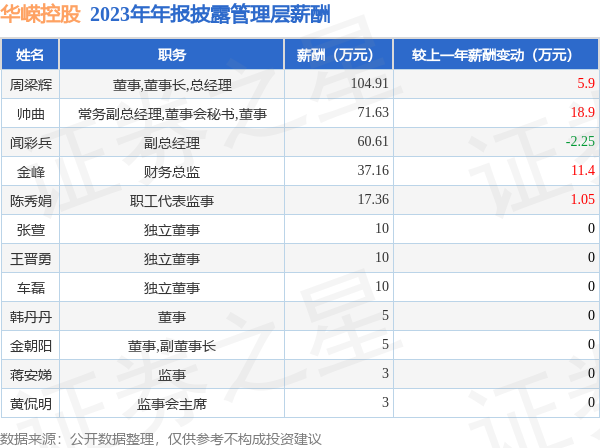Click salary 3 in 黄侃明's row
Image resolution: width=600 pixels, height=448 pixels.
385,402
